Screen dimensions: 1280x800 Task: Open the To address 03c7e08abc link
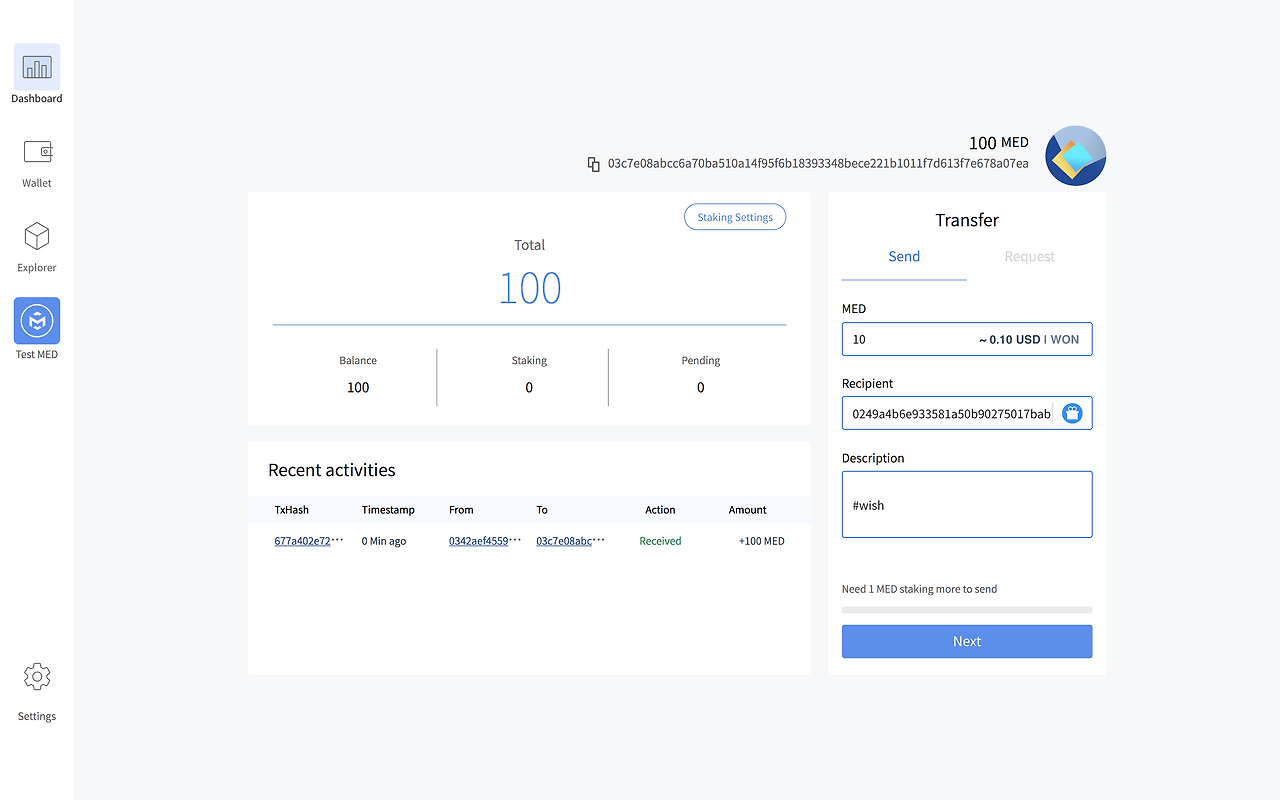(564, 541)
